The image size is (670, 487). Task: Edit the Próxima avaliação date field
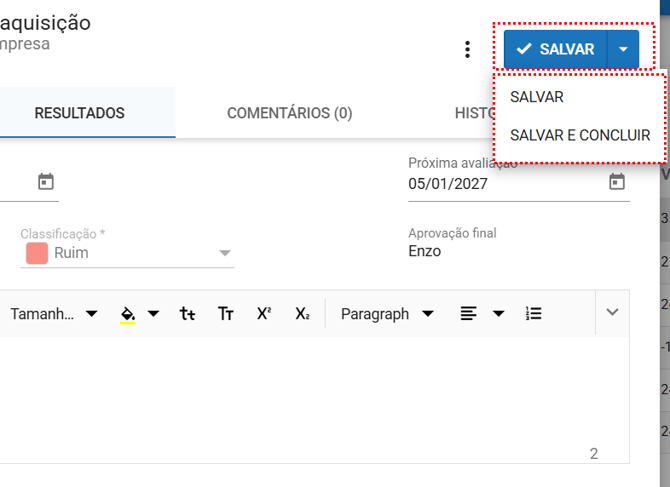[x=500, y=184]
